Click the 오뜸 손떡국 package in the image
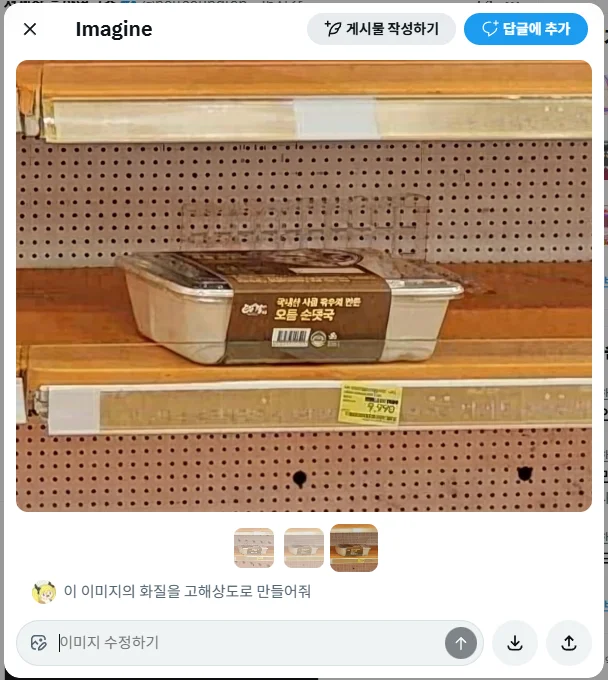608x680 pixels. tap(290, 307)
